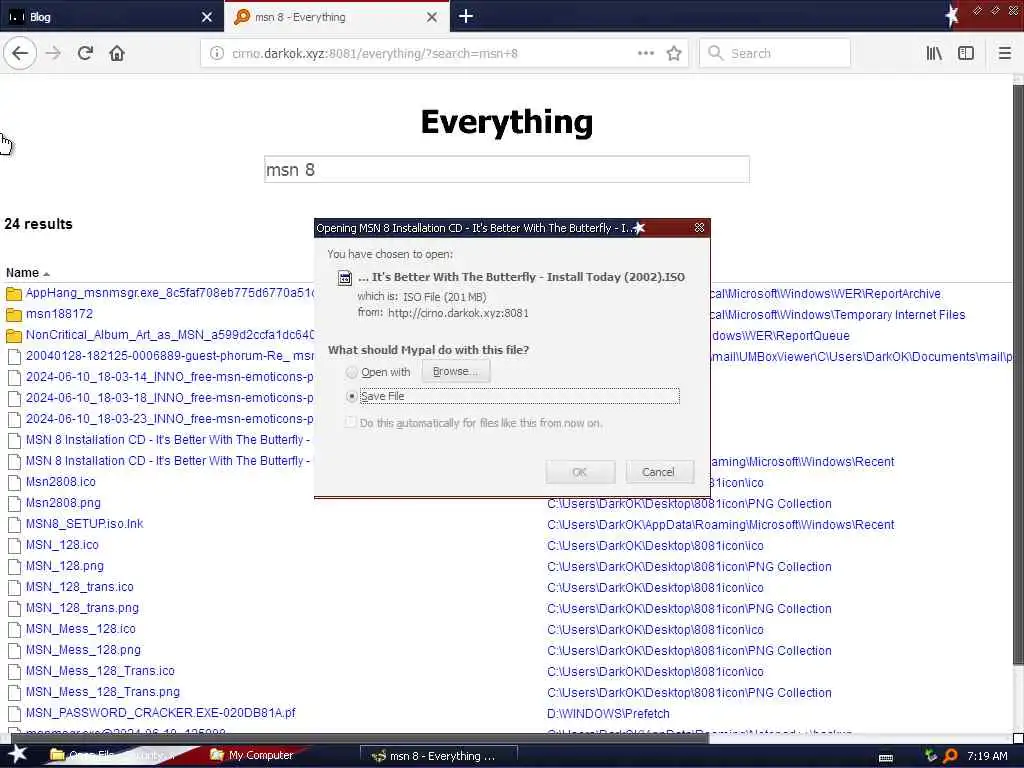This screenshot has height=768, width=1024.
Task: Open the MSN_128_trans.png link
Action: 82,608
